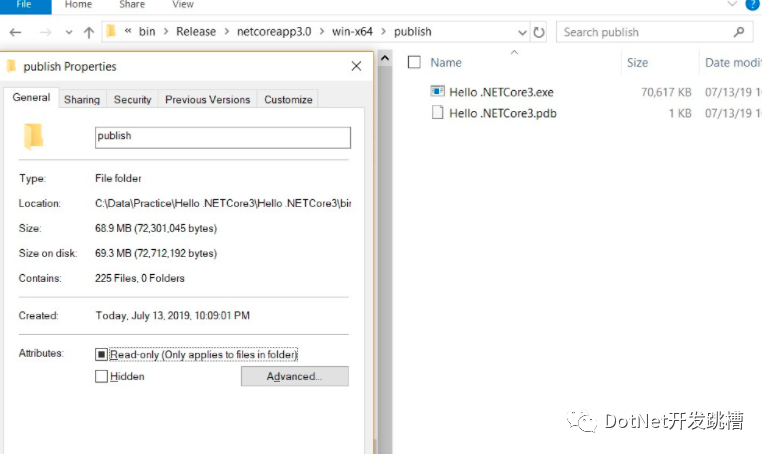
Task: Select win-x64 in the breadcrumb path
Action: point(354,32)
